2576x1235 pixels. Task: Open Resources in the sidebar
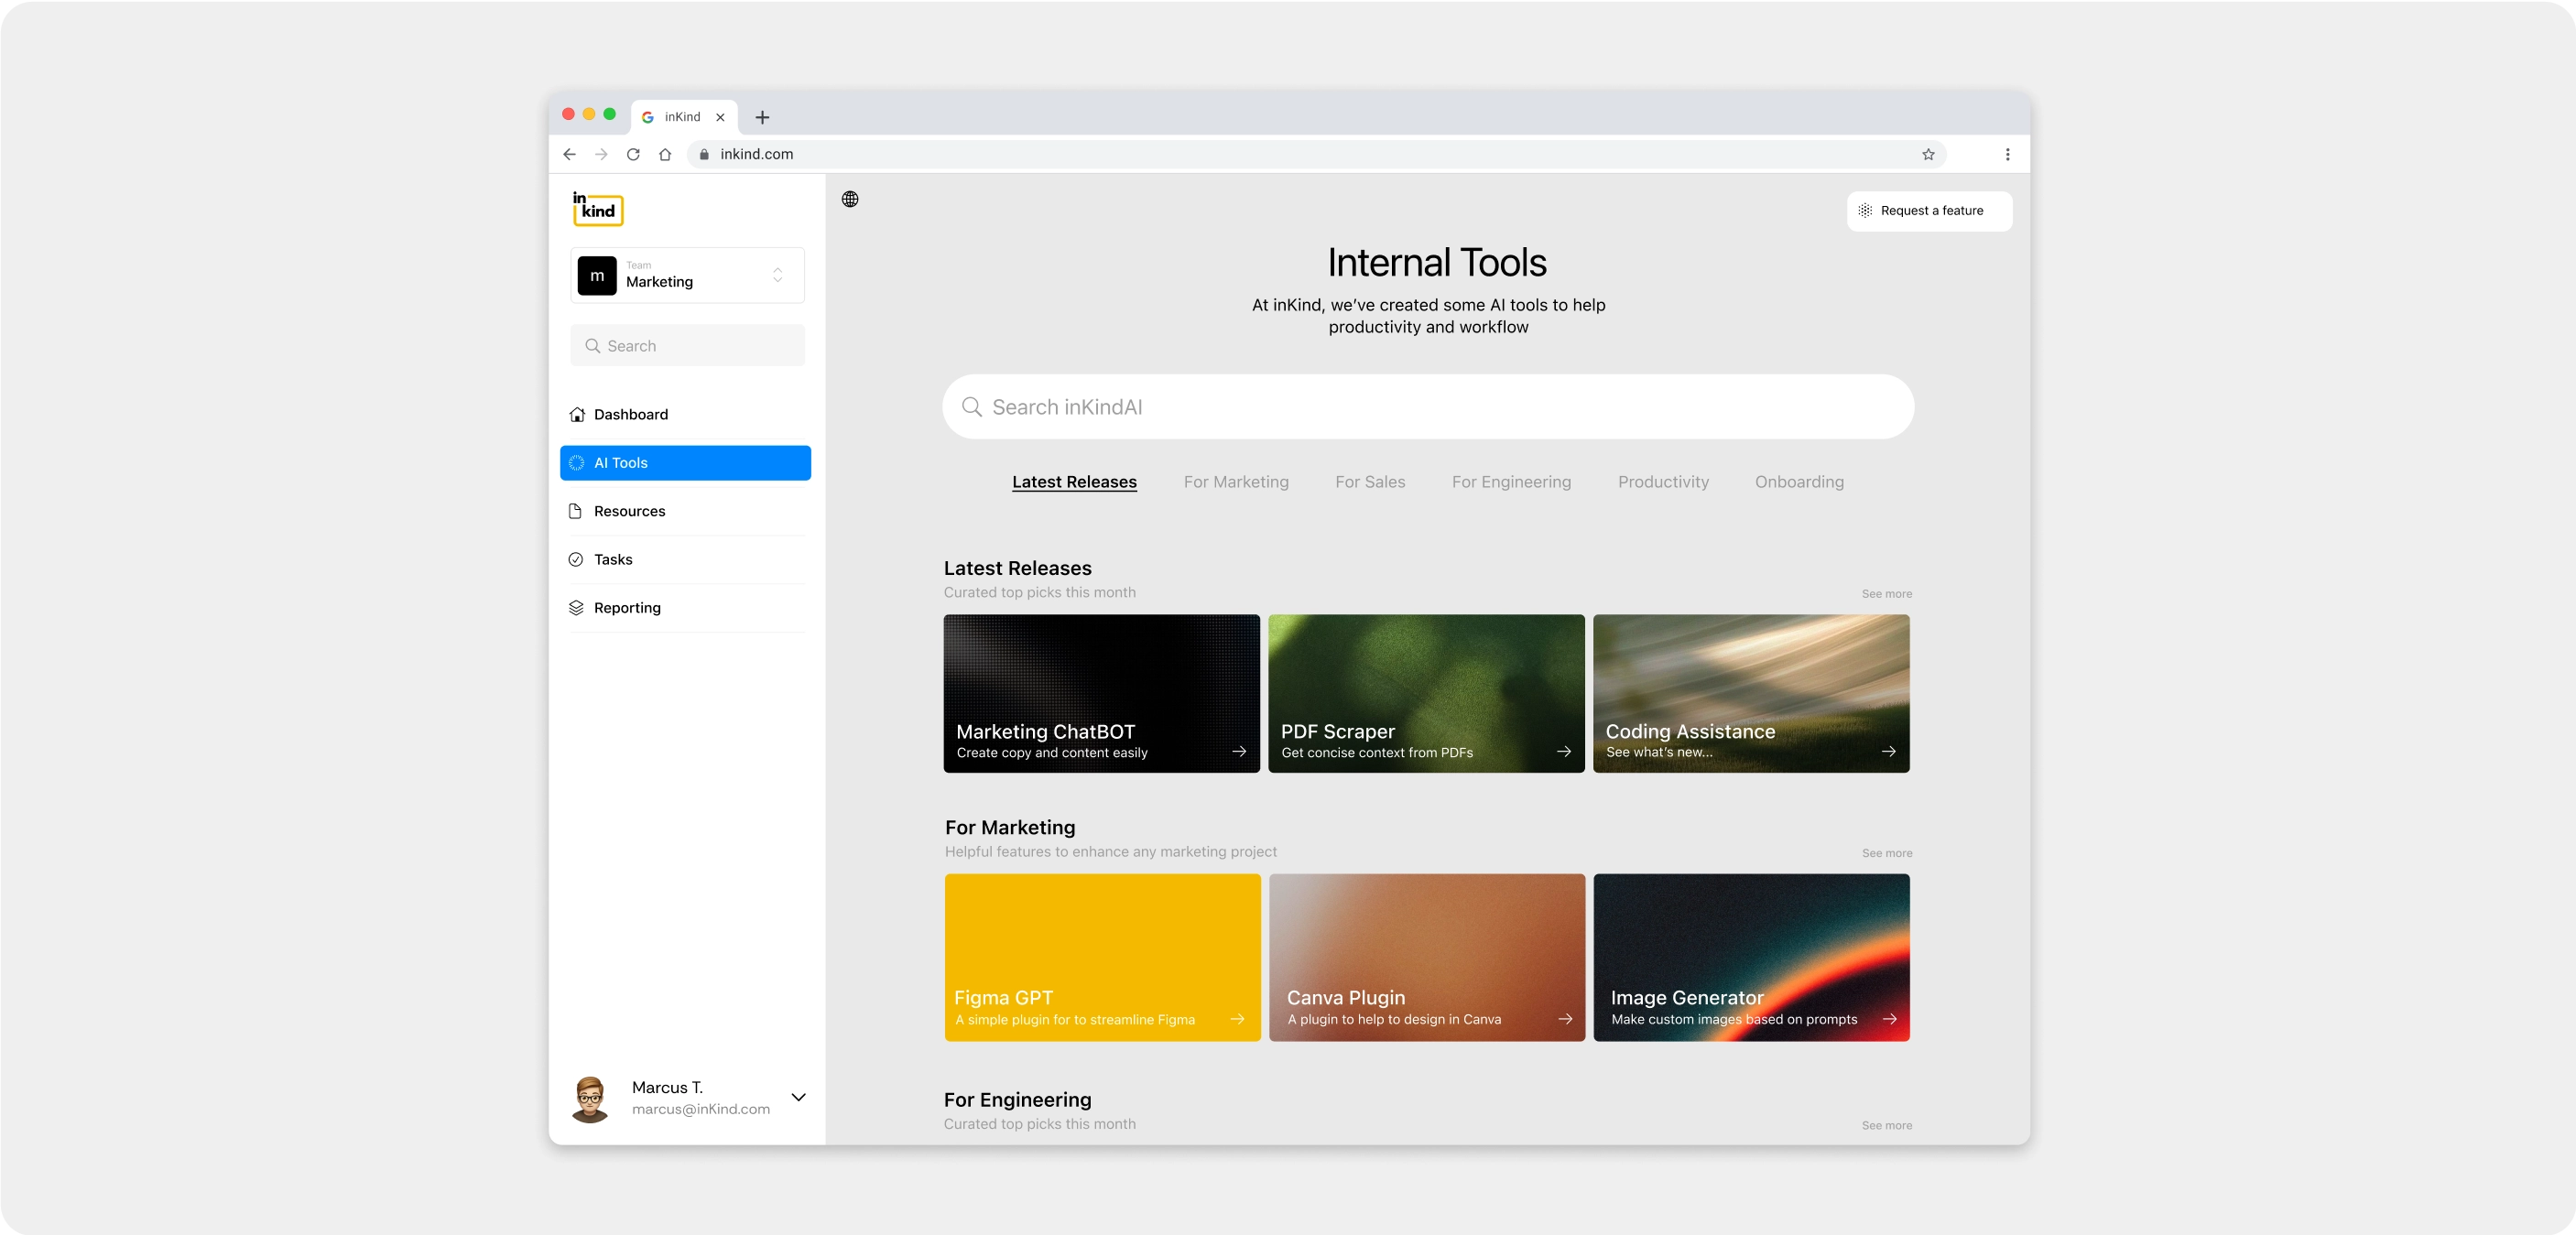tap(686, 511)
